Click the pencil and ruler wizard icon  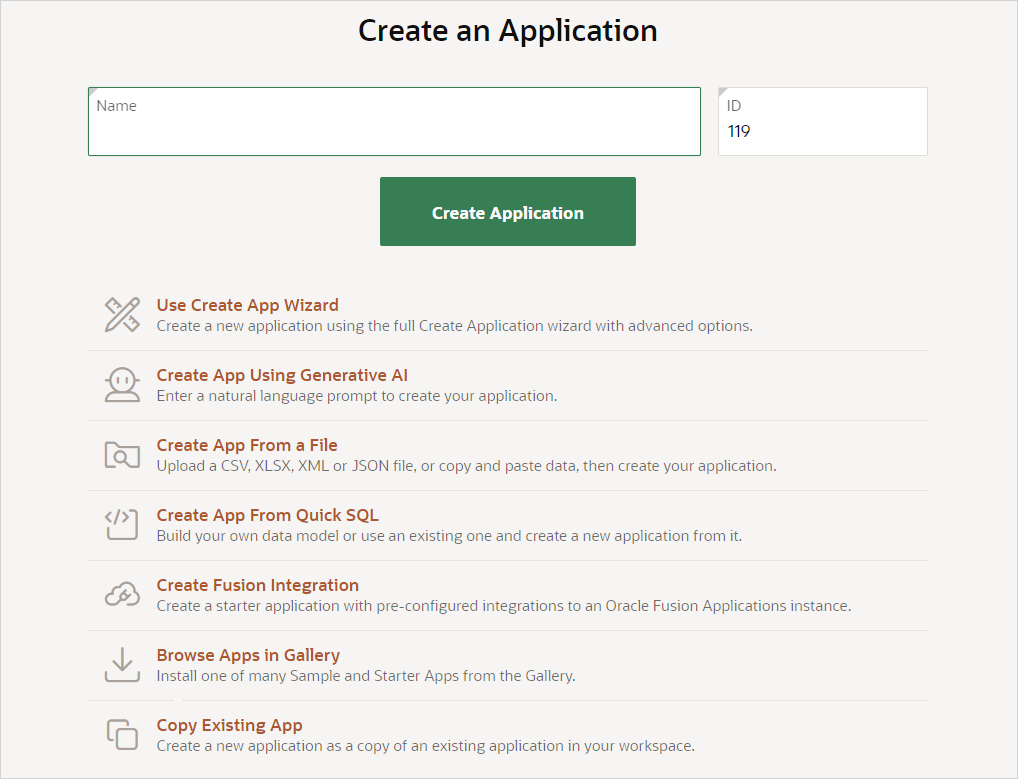[x=122, y=315]
